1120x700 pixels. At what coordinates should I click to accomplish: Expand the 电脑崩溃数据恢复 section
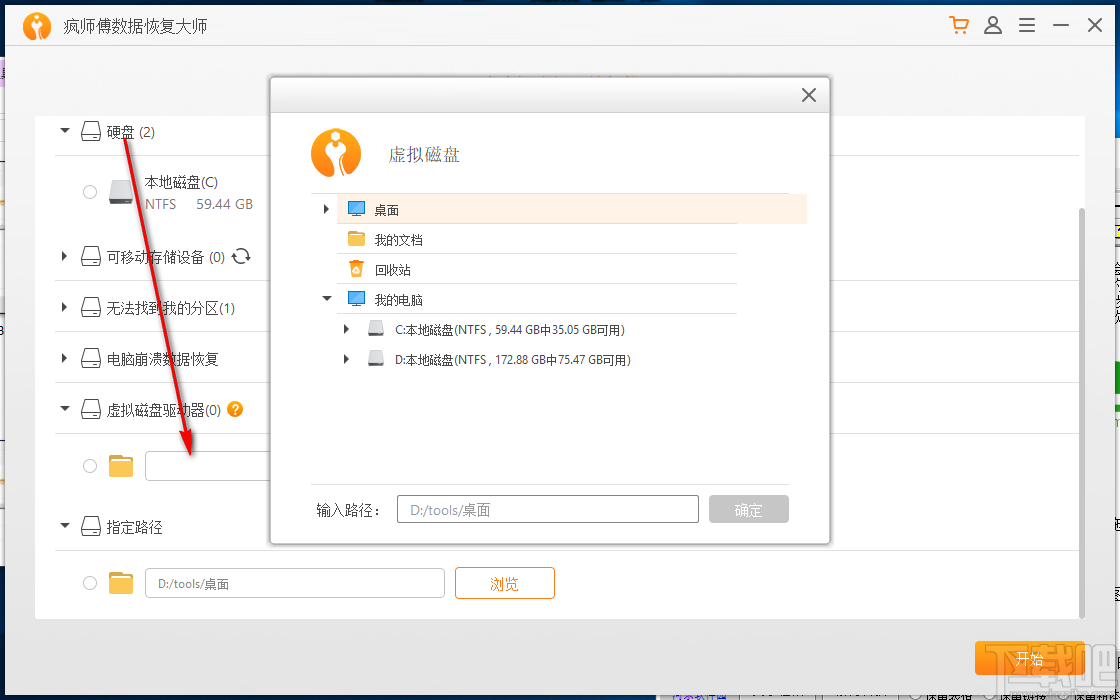click(65, 358)
